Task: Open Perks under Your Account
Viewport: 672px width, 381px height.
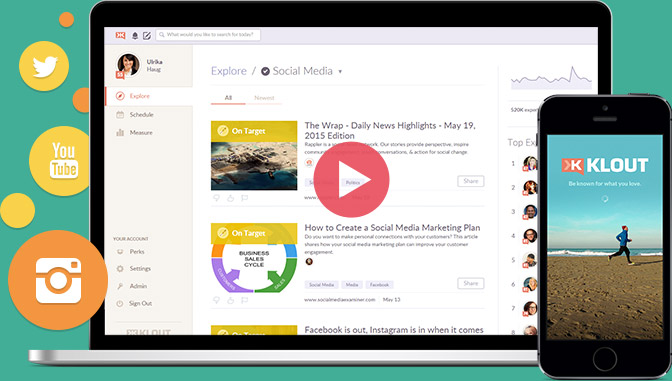Action: [137, 252]
